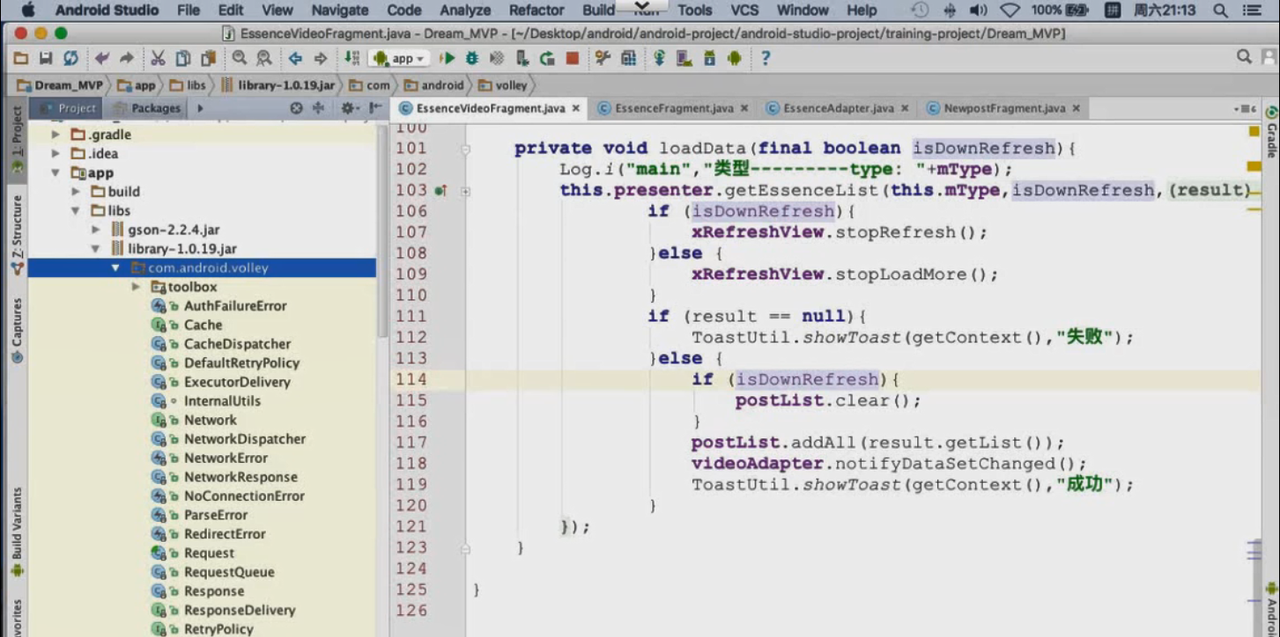Click the Cut scissors icon

[x=158, y=59]
